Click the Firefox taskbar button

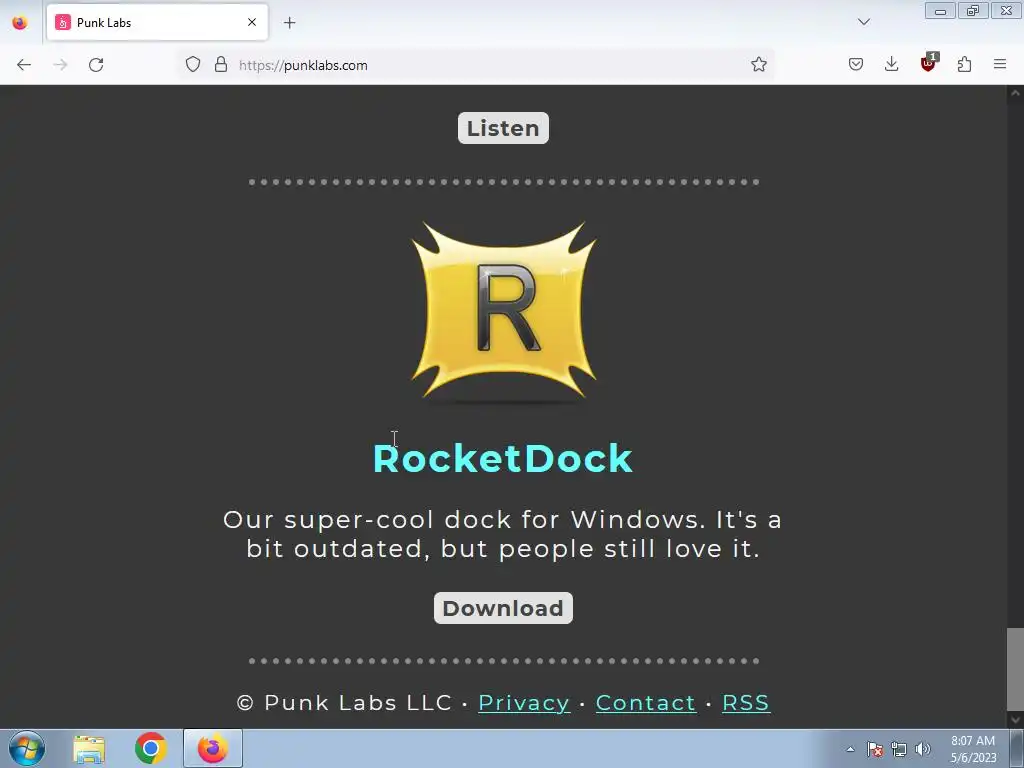coord(213,748)
